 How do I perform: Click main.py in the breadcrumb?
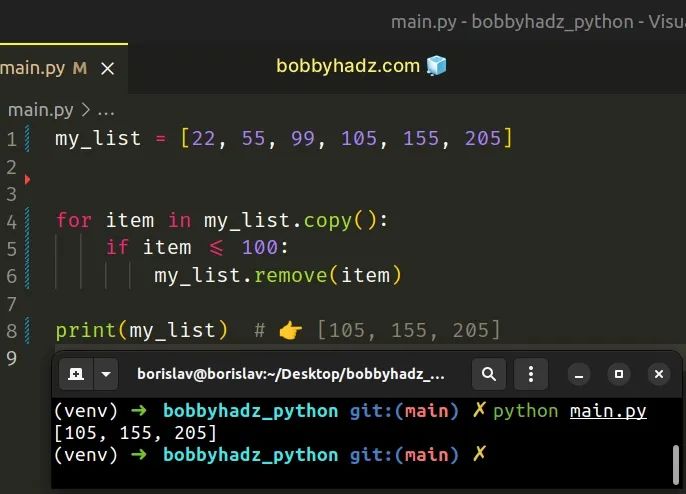coord(41,110)
